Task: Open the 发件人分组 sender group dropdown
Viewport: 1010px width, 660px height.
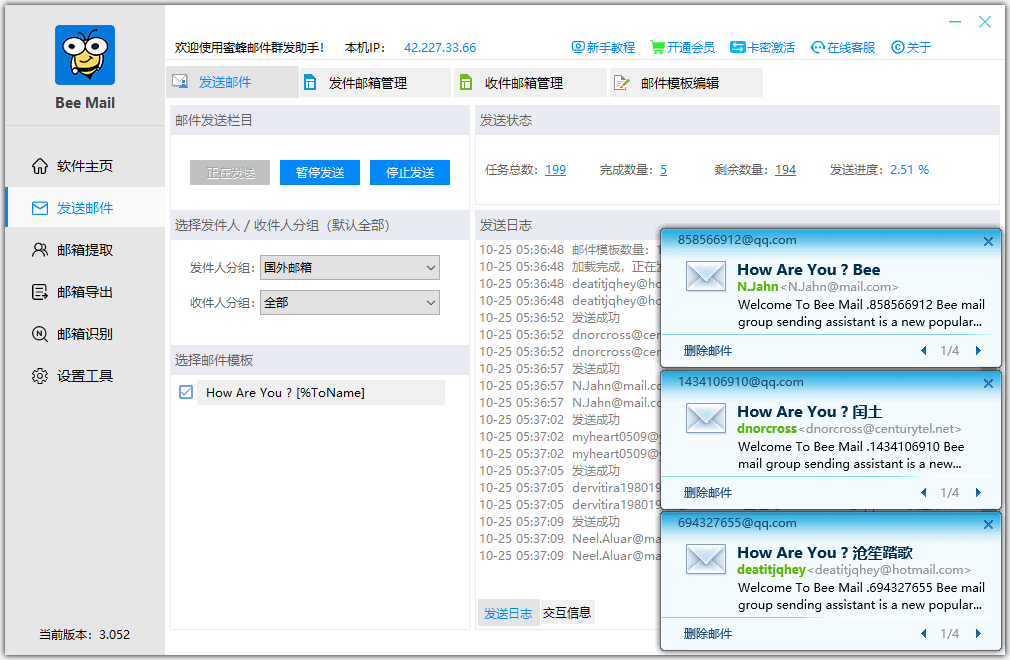Action: tap(349, 267)
